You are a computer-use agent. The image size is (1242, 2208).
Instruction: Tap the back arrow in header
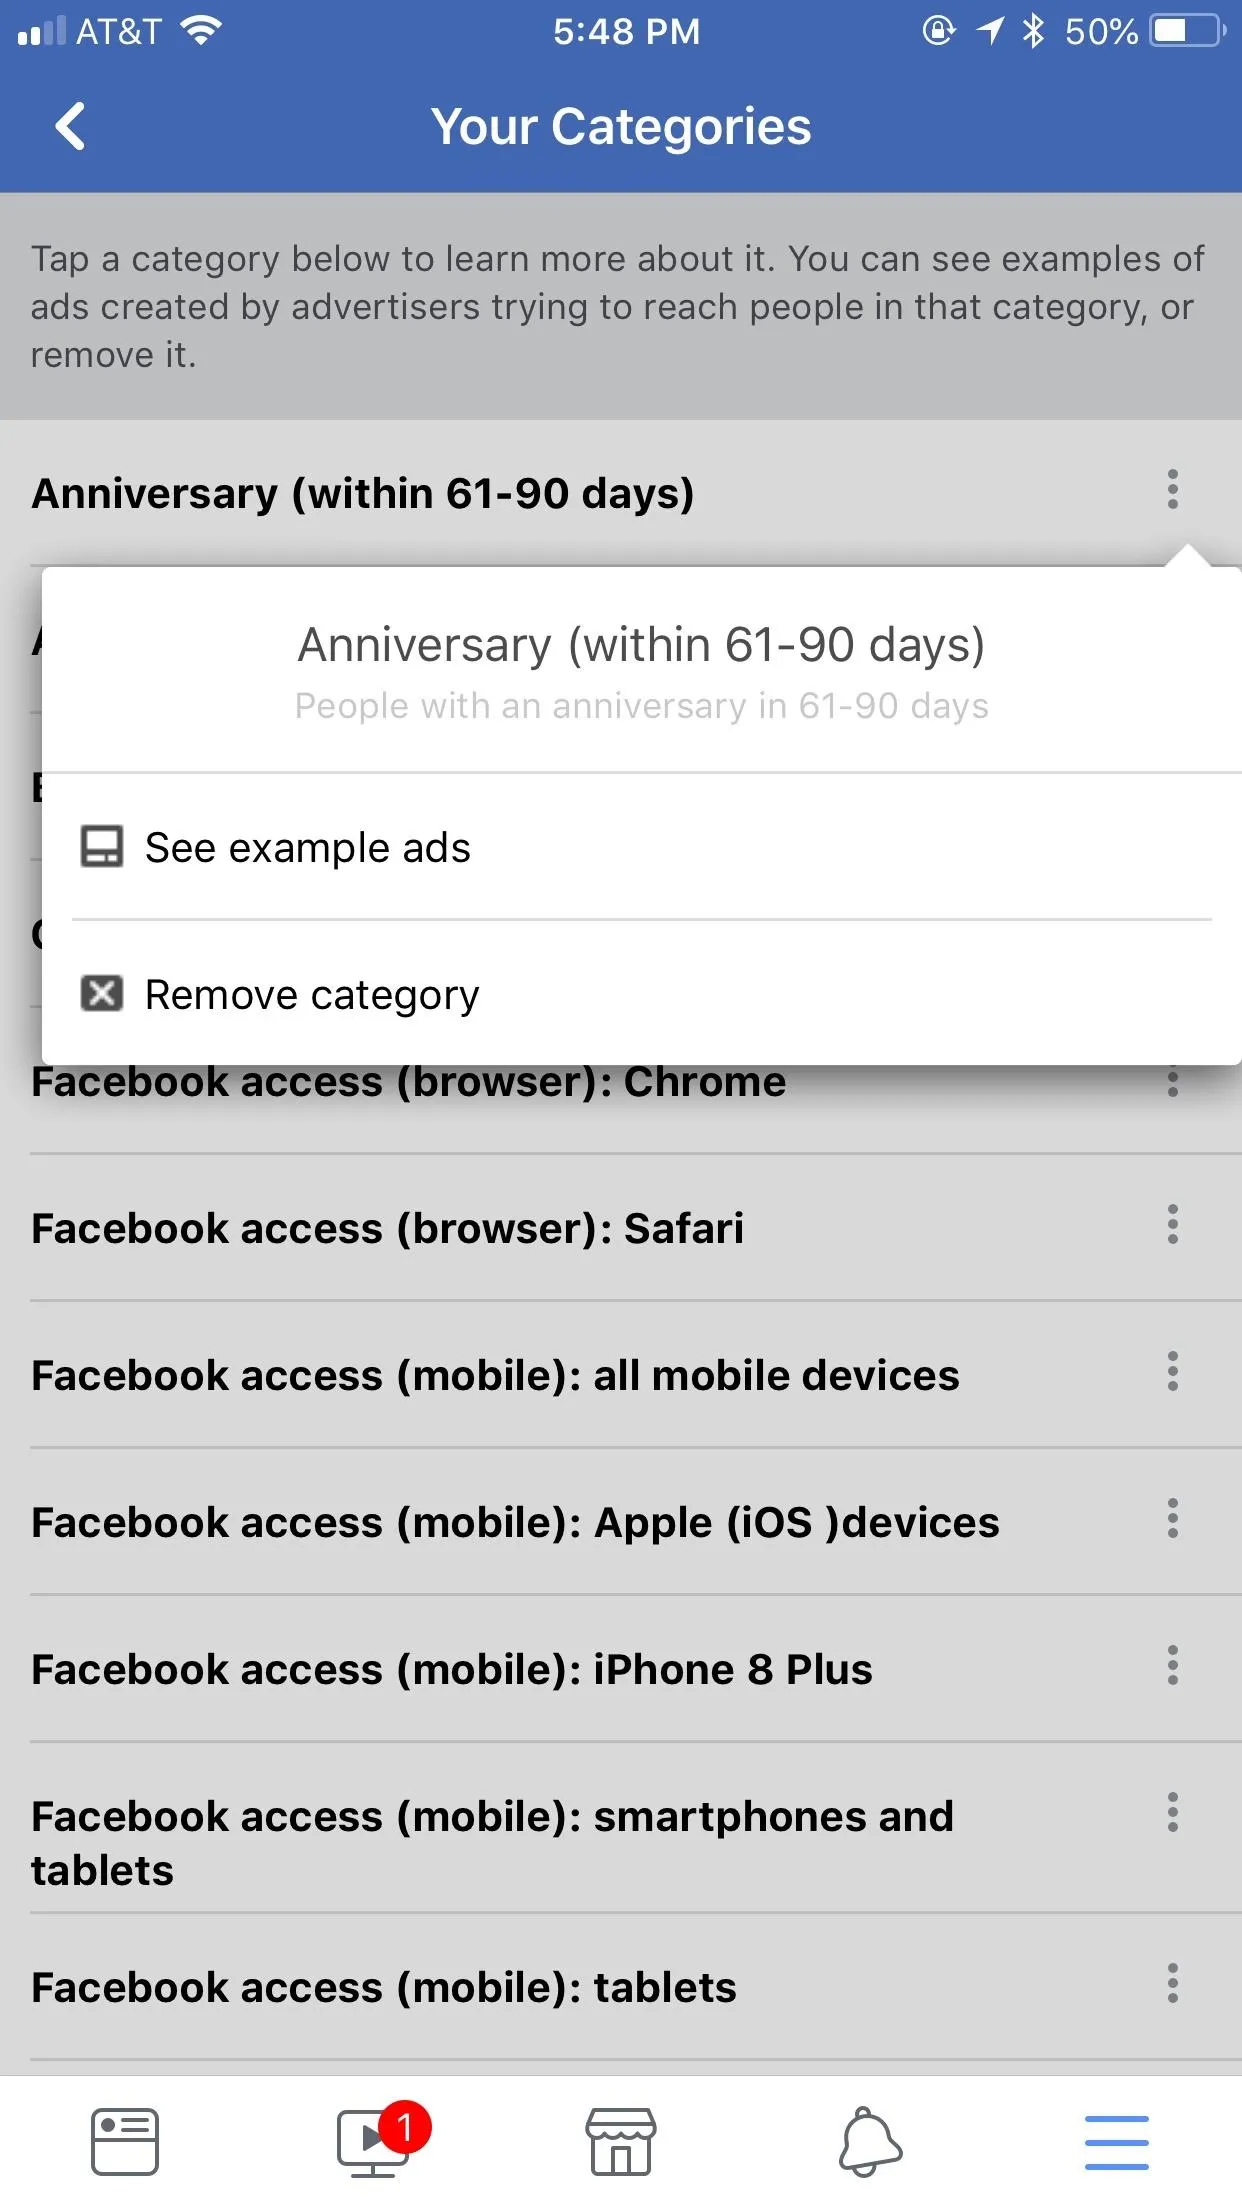(x=70, y=127)
